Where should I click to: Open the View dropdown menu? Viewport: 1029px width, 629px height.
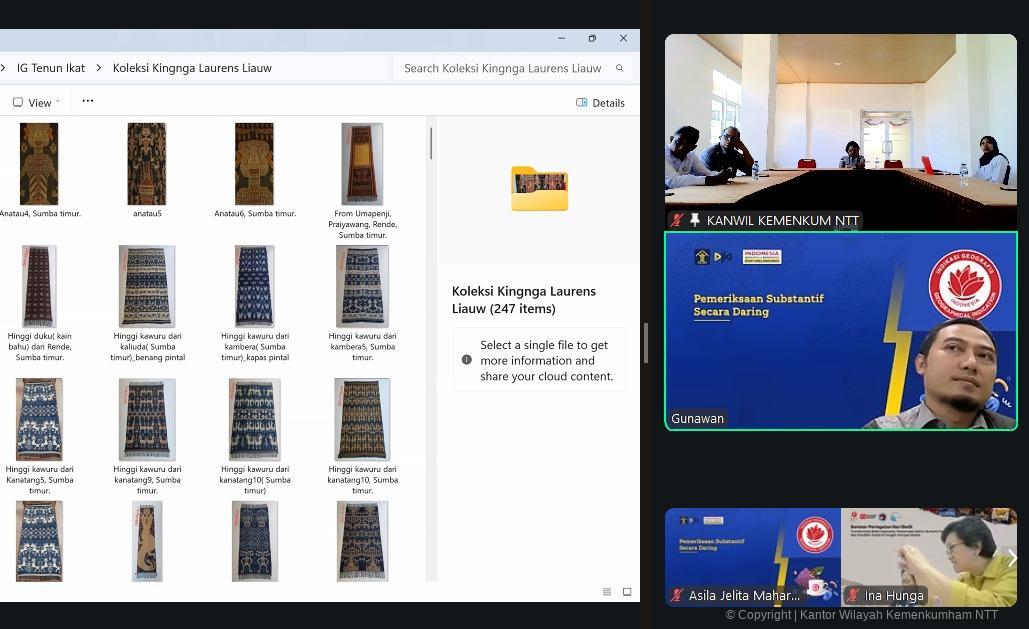38,102
